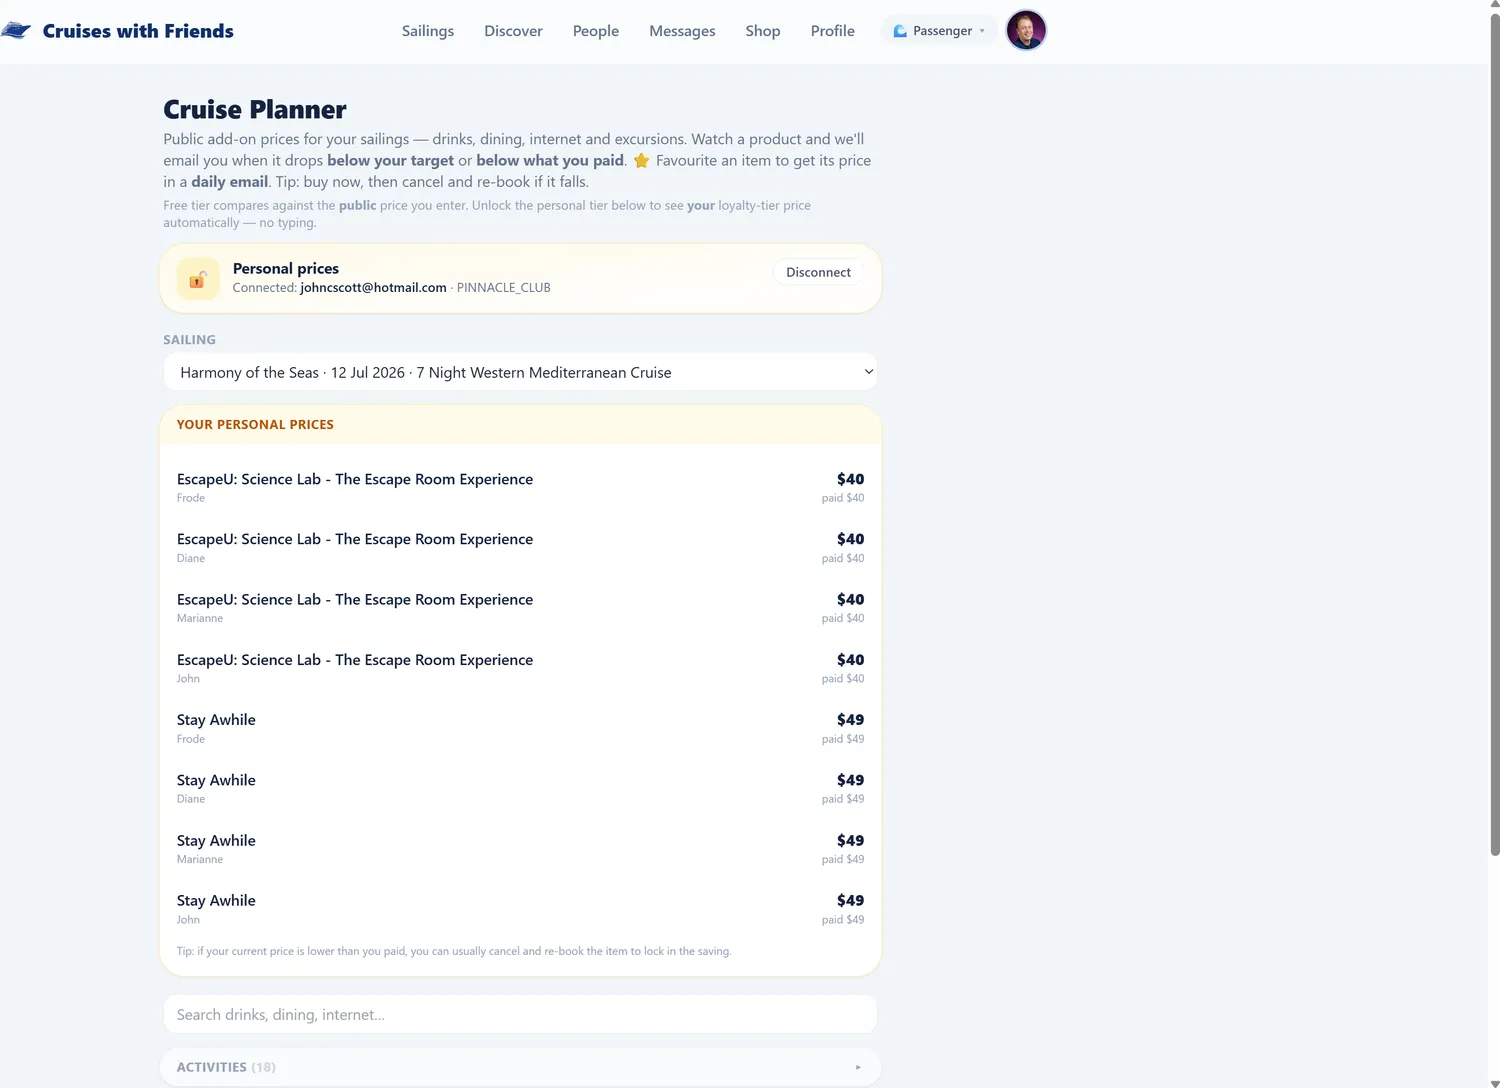Expand the Activities (18) section
Viewport: 1500px width, 1088px height.
point(520,1067)
